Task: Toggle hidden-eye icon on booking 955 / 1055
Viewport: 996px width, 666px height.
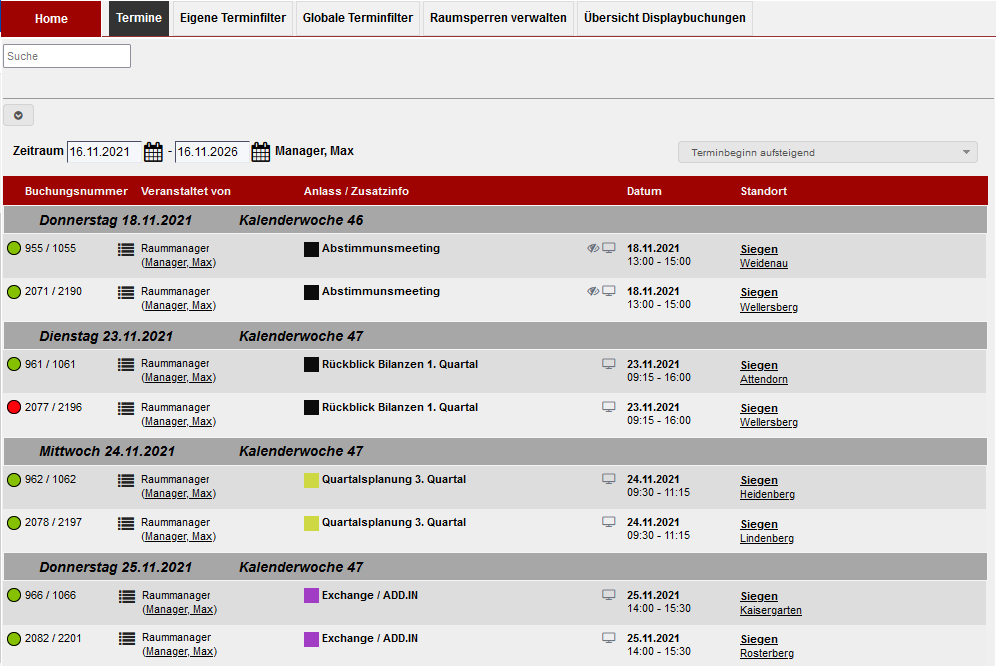Action: tap(593, 248)
